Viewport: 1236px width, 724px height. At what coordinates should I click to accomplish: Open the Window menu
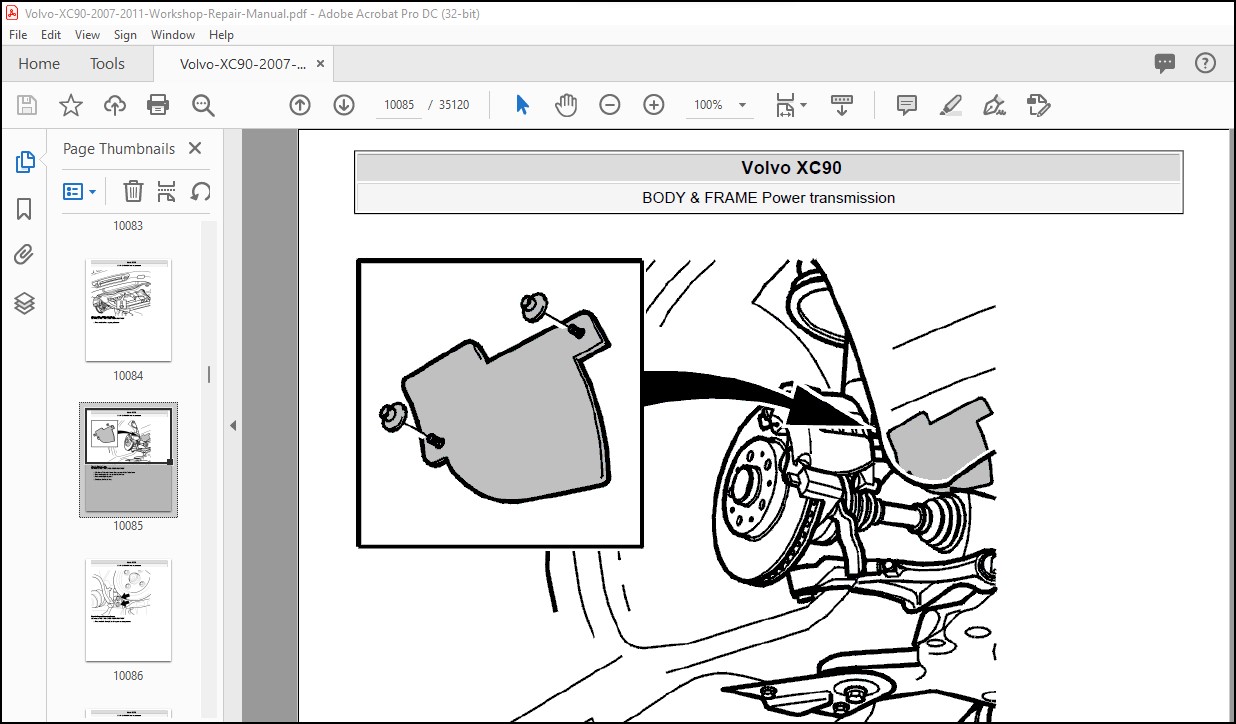click(173, 34)
